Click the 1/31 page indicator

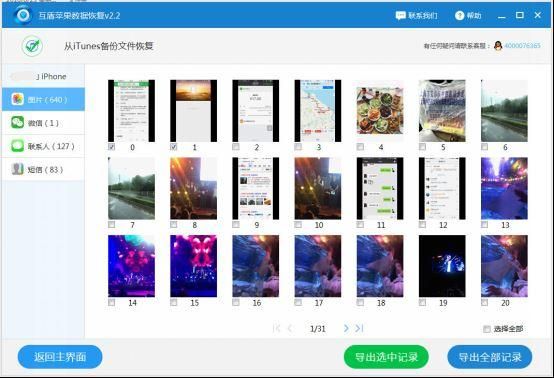click(x=318, y=329)
